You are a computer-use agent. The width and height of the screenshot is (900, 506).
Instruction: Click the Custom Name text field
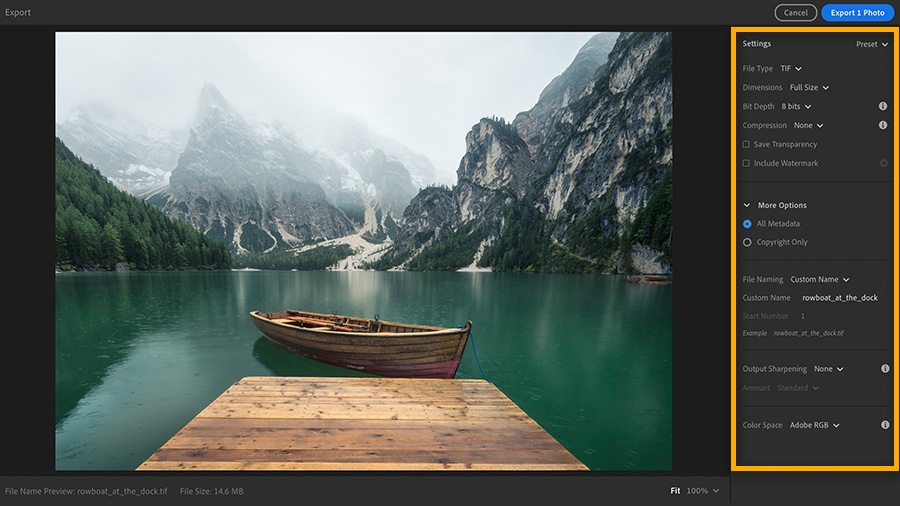tap(840, 298)
